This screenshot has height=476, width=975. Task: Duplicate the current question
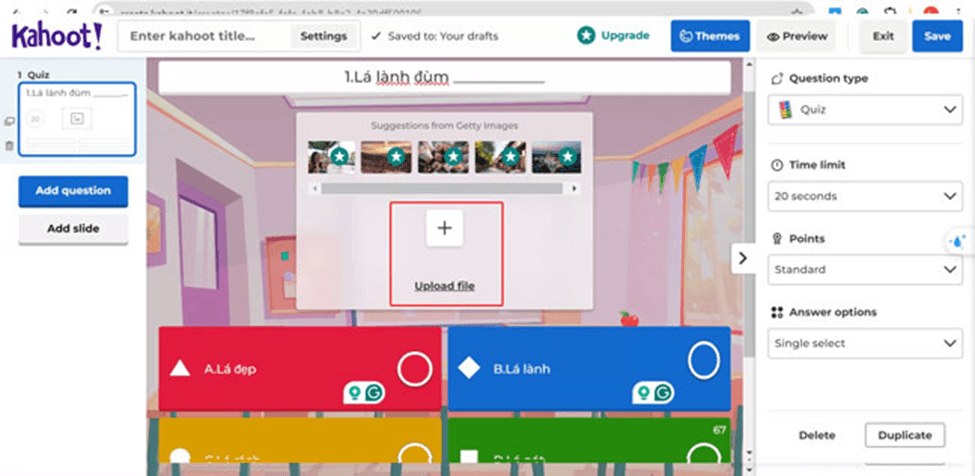coord(905,436)
